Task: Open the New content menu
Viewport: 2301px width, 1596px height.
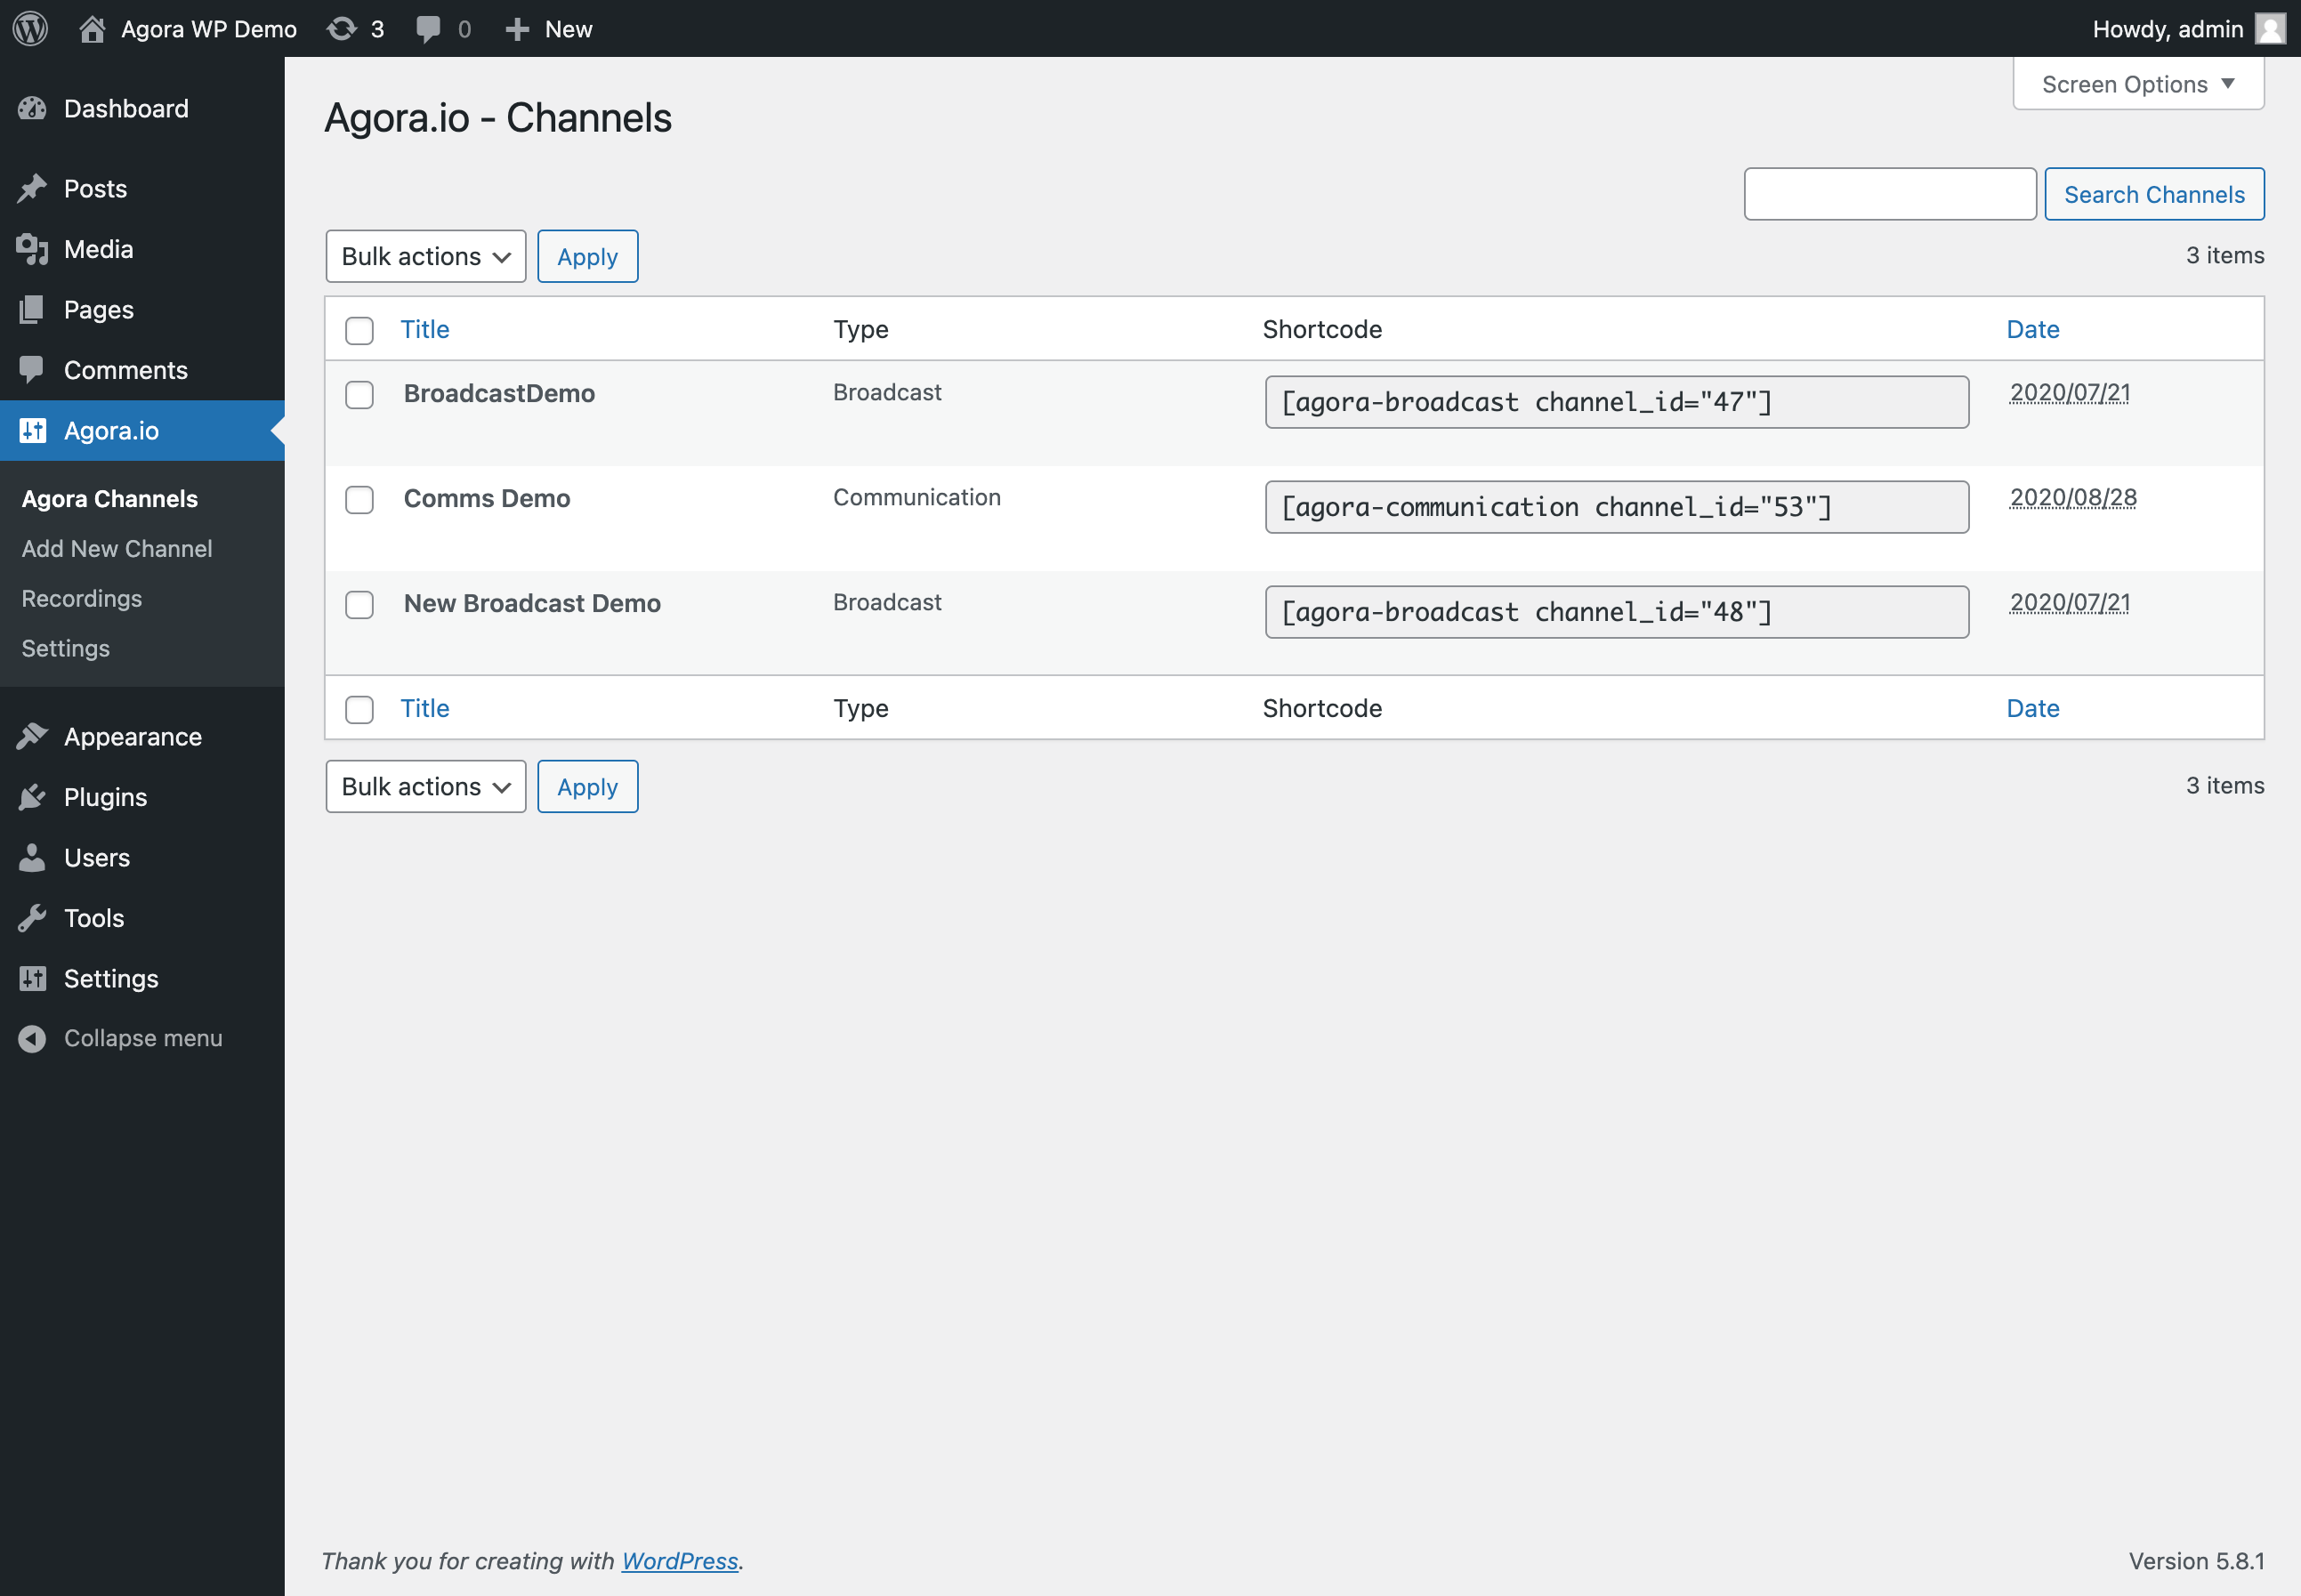Action: click(x=549, y=28)
